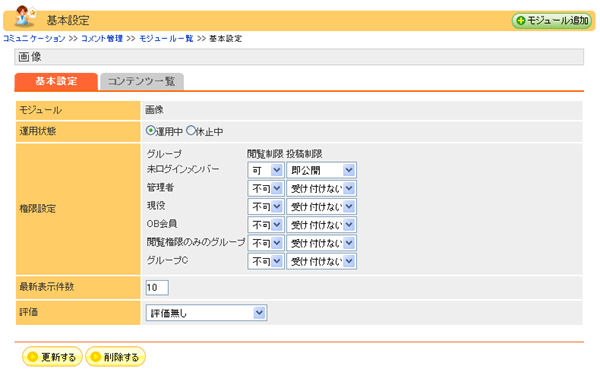This screenshot has height=375, width=600.
Task: Click the 最新表示件数 input field
Action: click(157, 288)
